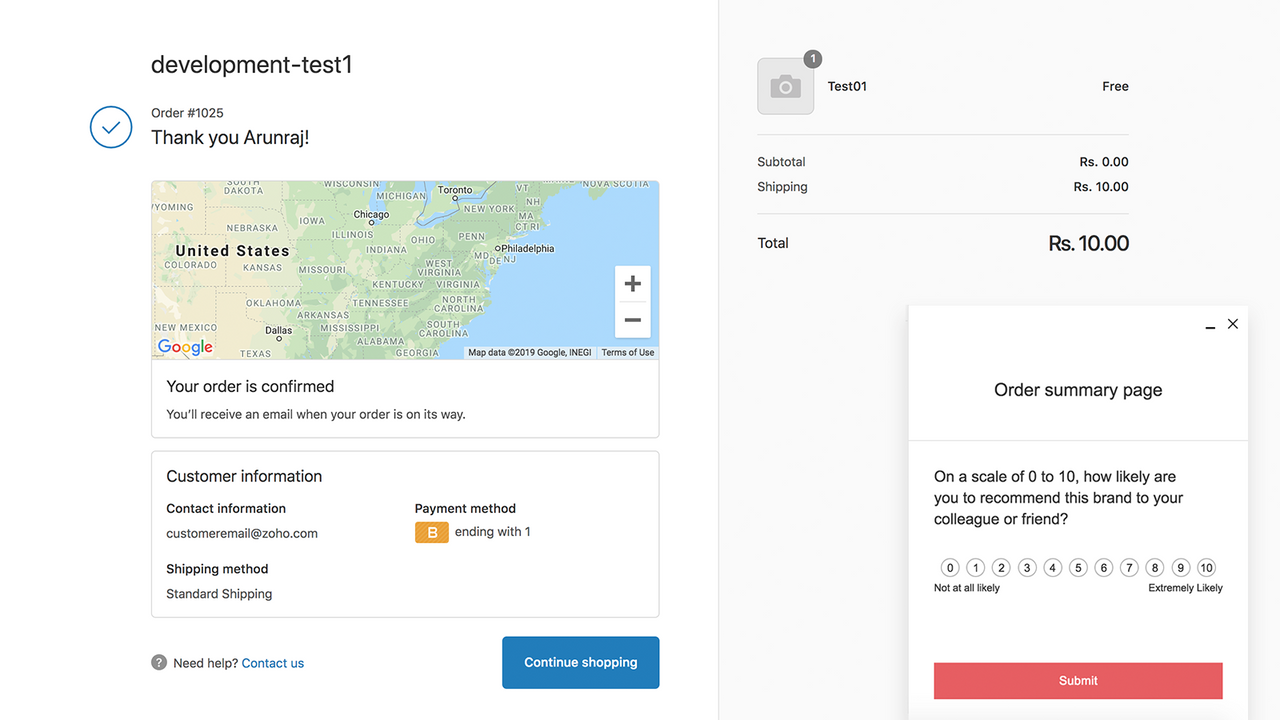The height and width of the screenshot is (720, 1280).
Task: Click the order confirmed checkmark
Action: coord(111,127)
